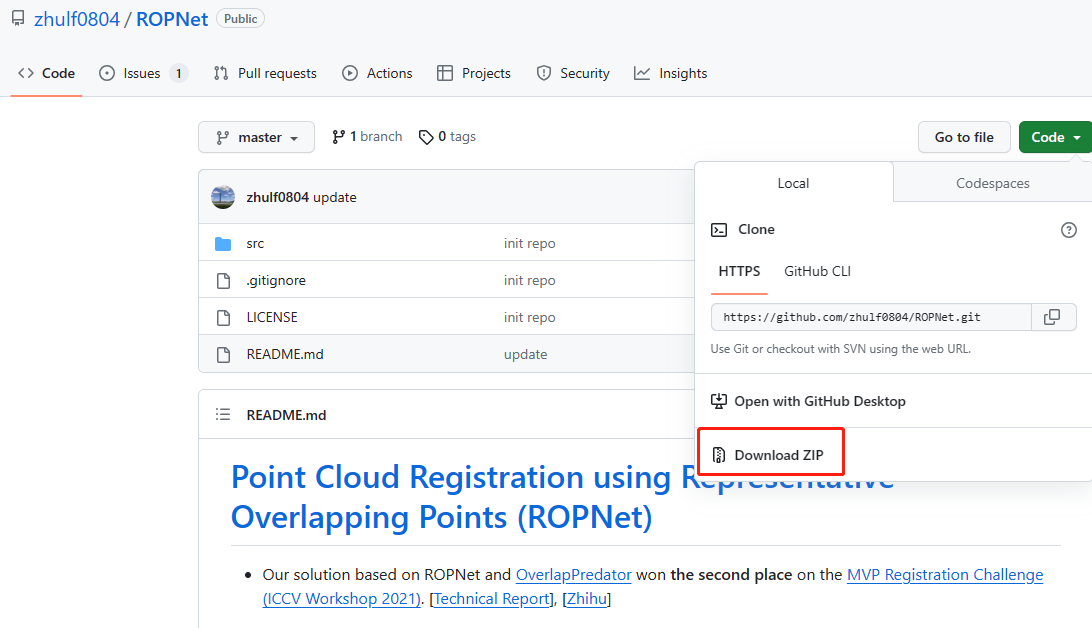Select the HTTPS clone tab

click(739, 272)
